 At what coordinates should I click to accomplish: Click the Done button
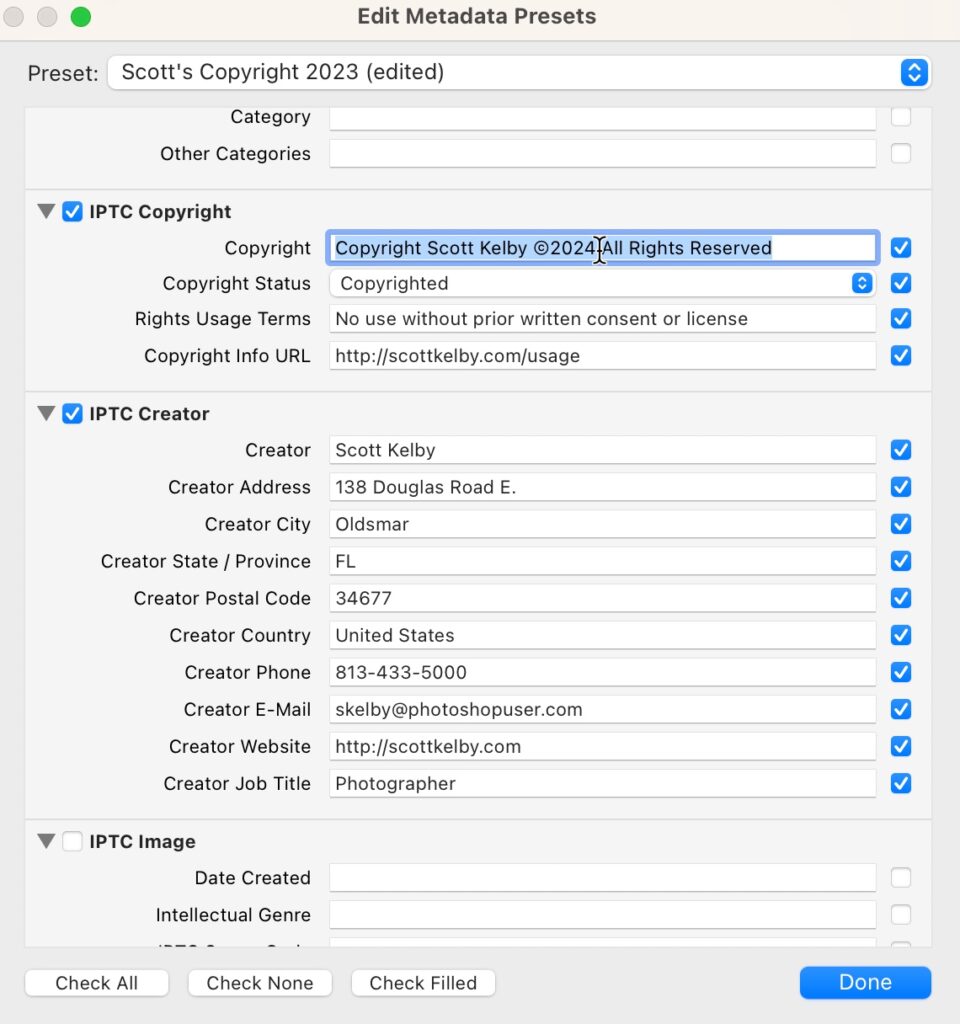click(x=865, y=982)
